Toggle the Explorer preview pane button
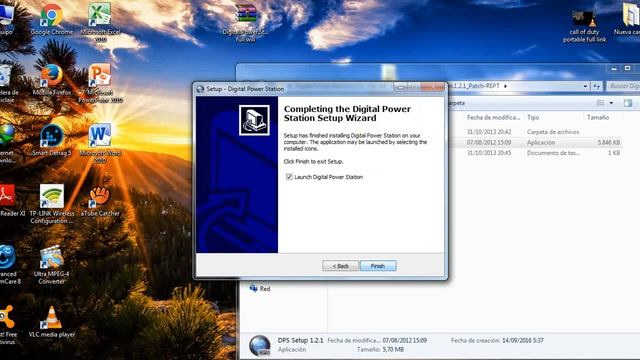Image resolution: width=640 pixels, height=360 pixels. (628, 103)
